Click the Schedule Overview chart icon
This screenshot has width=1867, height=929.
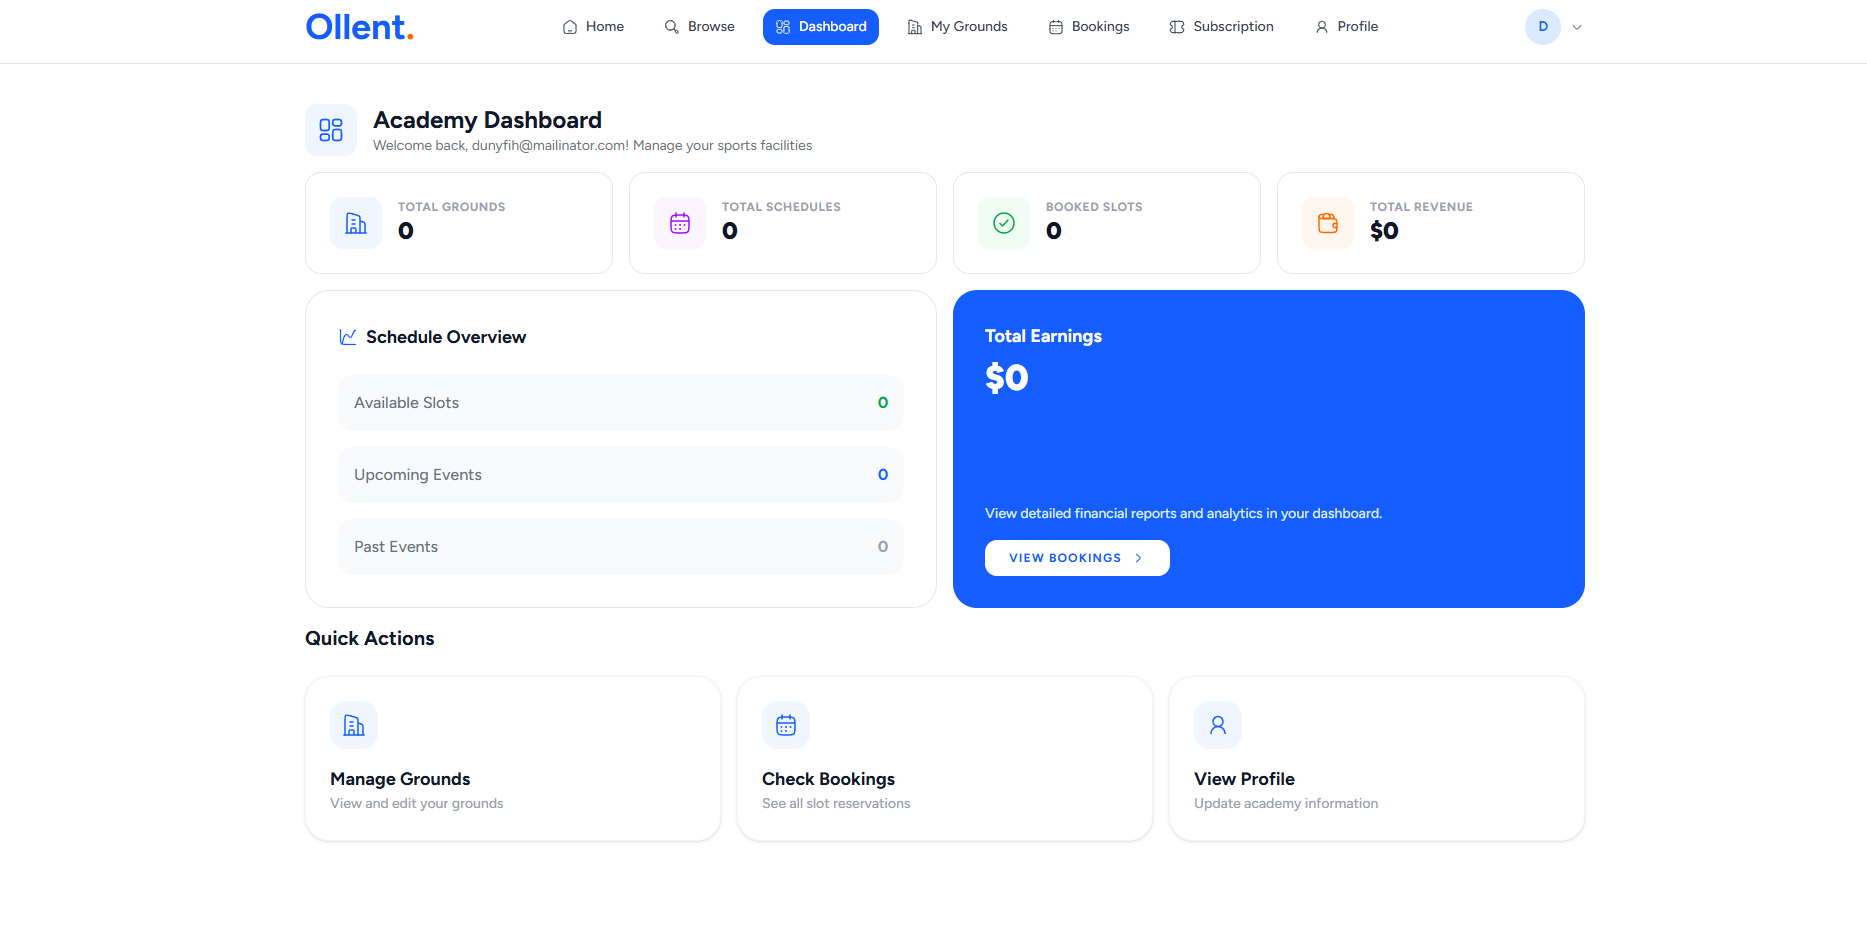[348, 337]
